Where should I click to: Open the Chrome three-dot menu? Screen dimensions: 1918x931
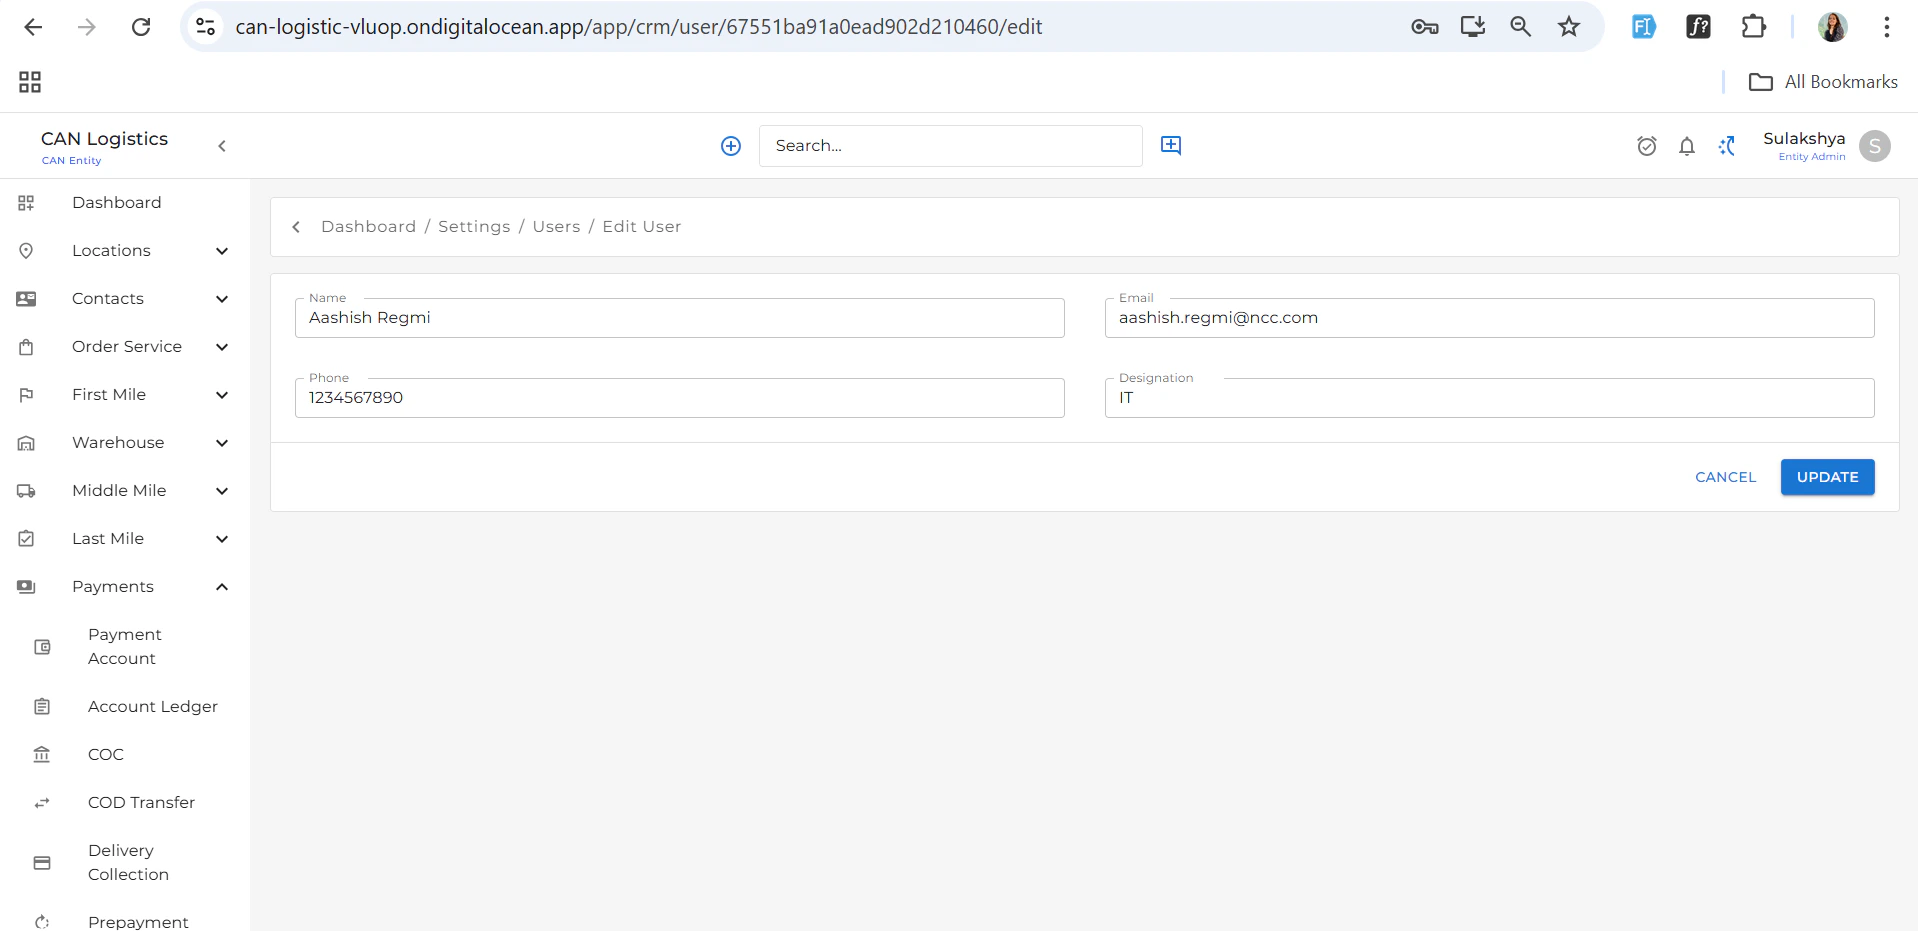[x=1886, y=27]
